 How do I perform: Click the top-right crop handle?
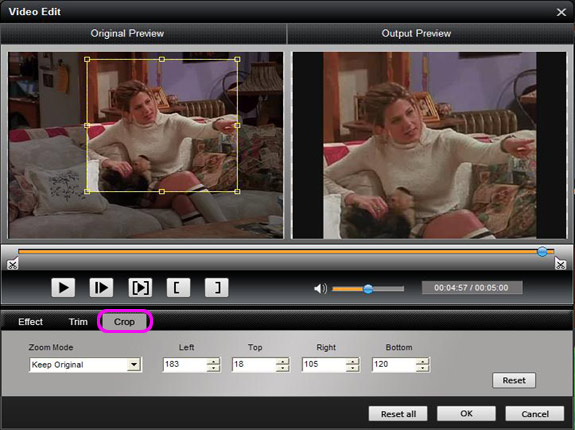[237, 59]
